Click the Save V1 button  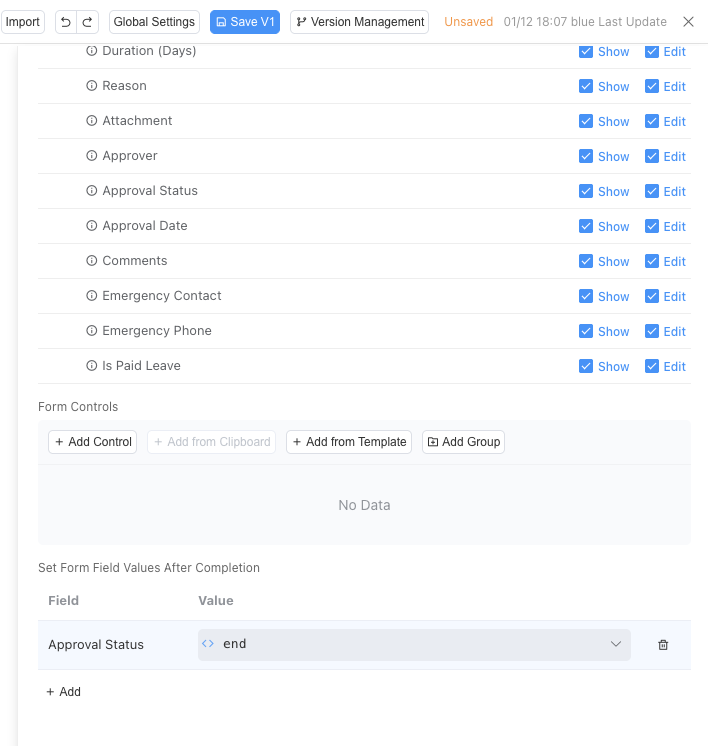(245, 22)
